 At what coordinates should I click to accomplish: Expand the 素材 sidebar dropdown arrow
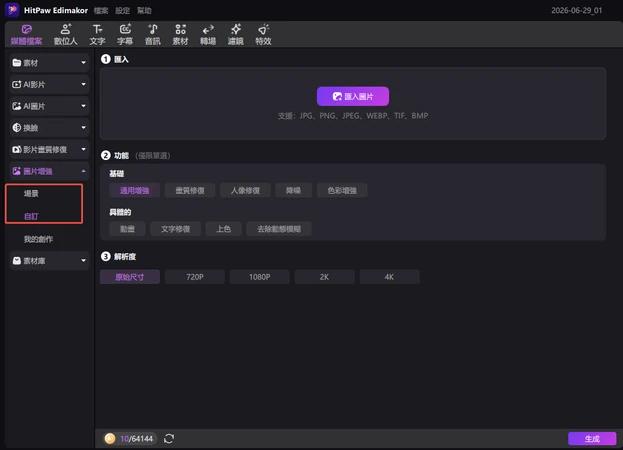point(83,63)
